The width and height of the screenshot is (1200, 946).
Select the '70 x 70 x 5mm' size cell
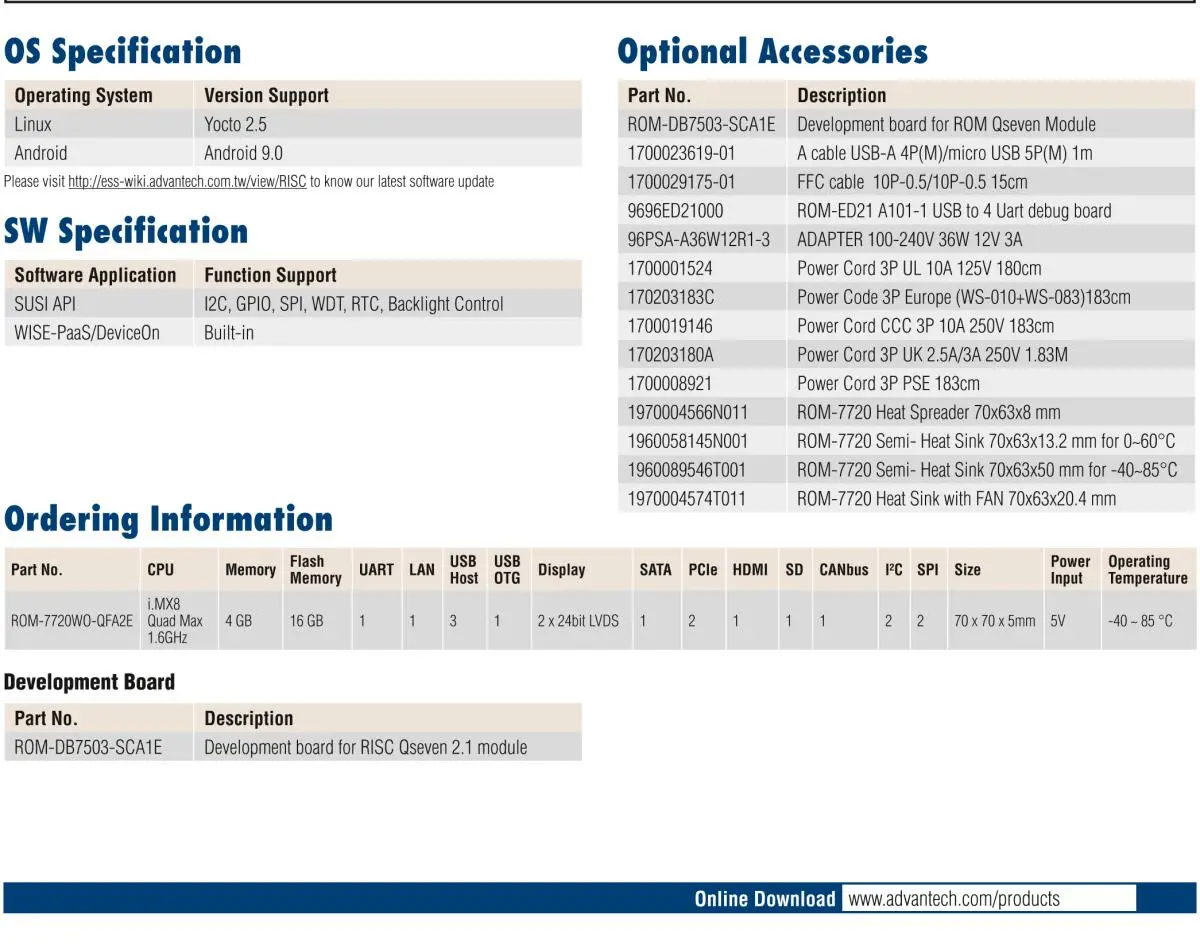click(x=994, y=620)
